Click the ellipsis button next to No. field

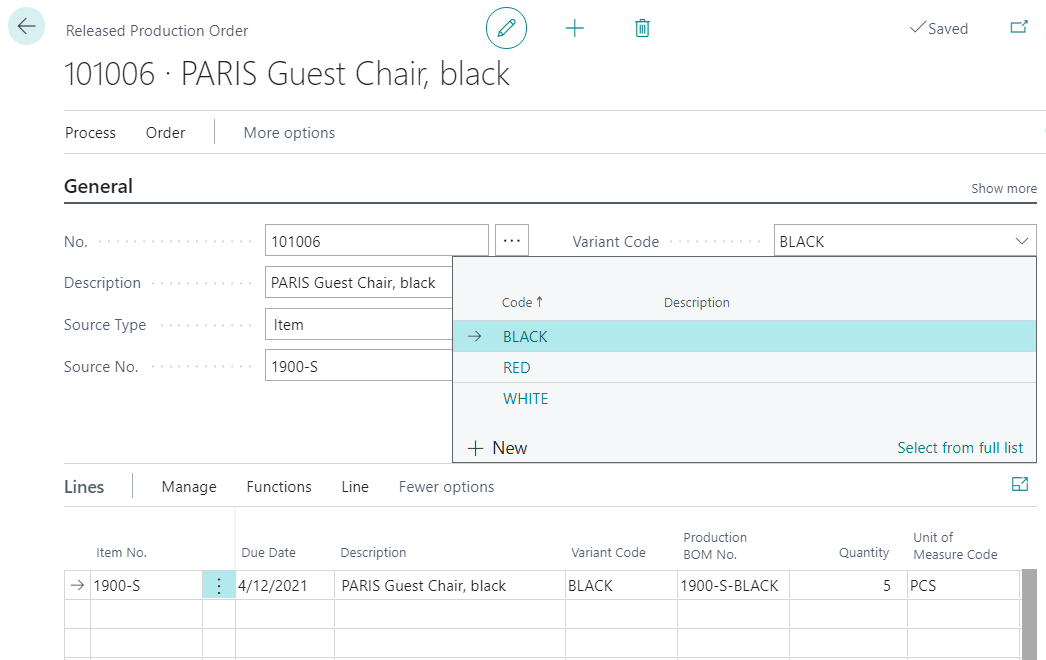(512, 241)
